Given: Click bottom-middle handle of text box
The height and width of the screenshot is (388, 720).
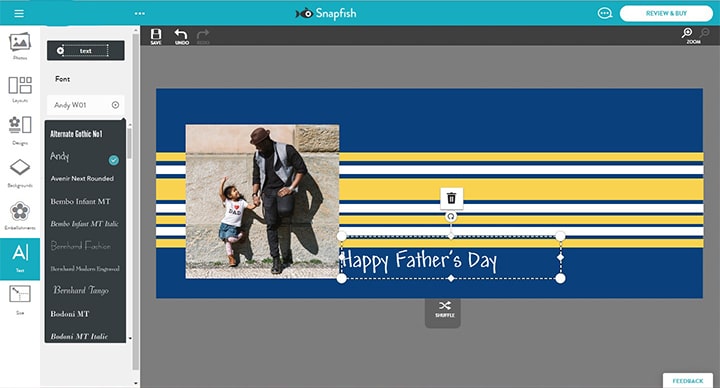Looking at the screenshot, I should tap(451, 278).
